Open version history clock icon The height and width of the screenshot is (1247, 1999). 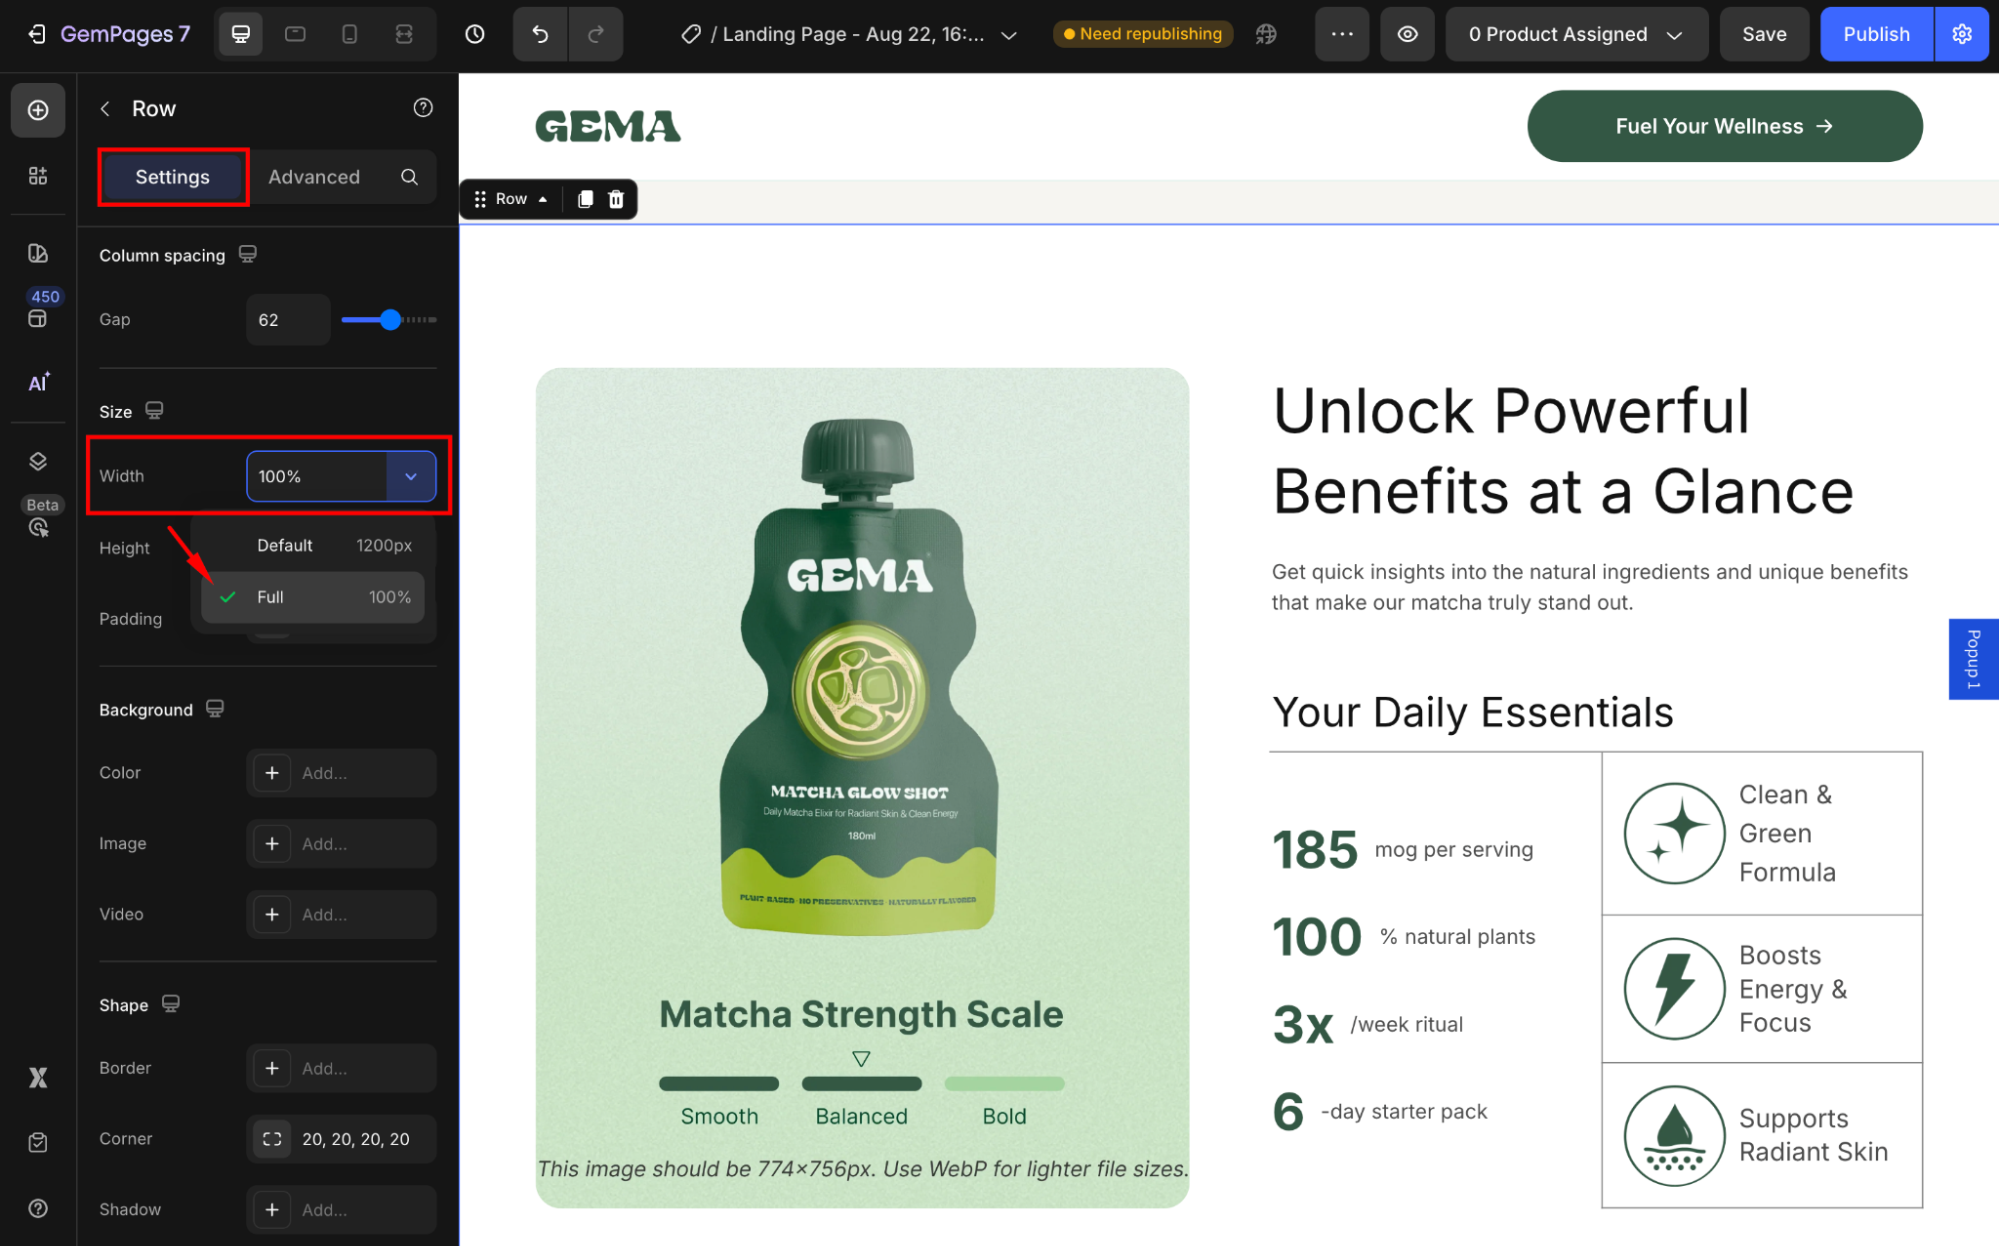475,34
